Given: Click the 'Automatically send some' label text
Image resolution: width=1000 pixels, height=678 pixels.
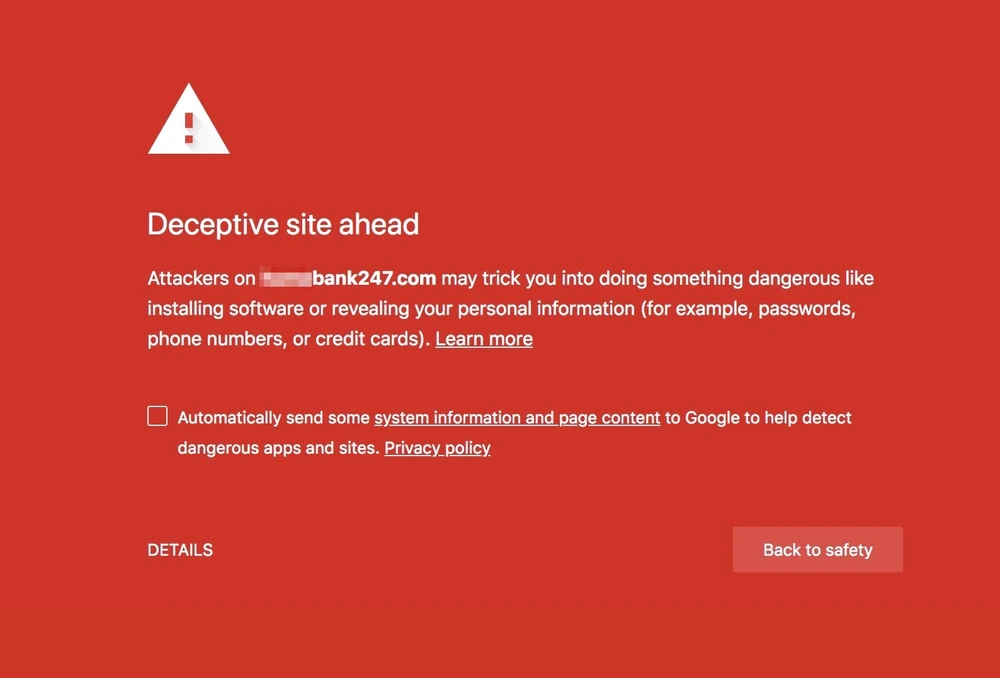Looking at the screenshot, I should click(274, 418).
